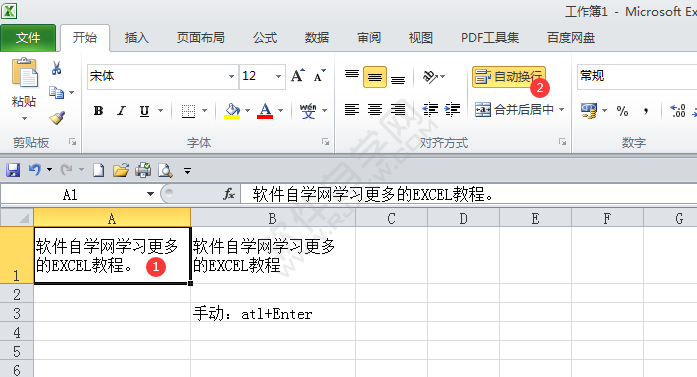This screenshot has width=697, height=377.
Task: Open font group dialog launcher
Action: point(325,142)
